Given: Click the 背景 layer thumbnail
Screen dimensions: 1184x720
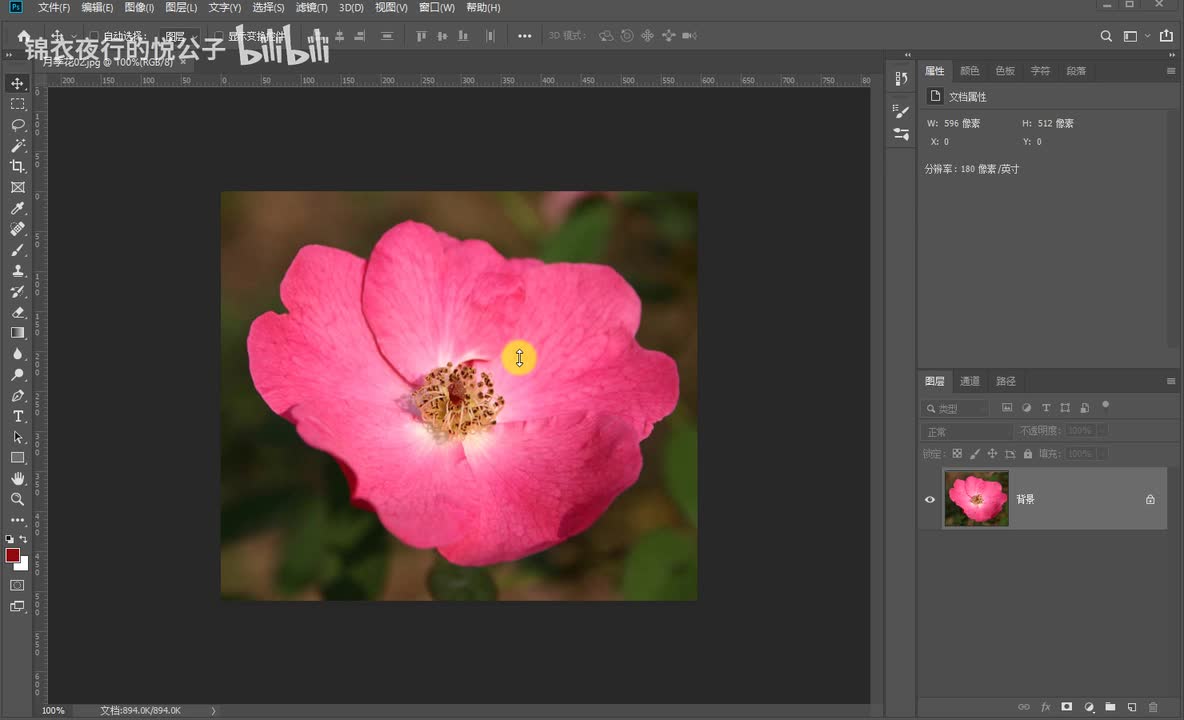Looking at the screenshot, I should click(x=977, y=499).
